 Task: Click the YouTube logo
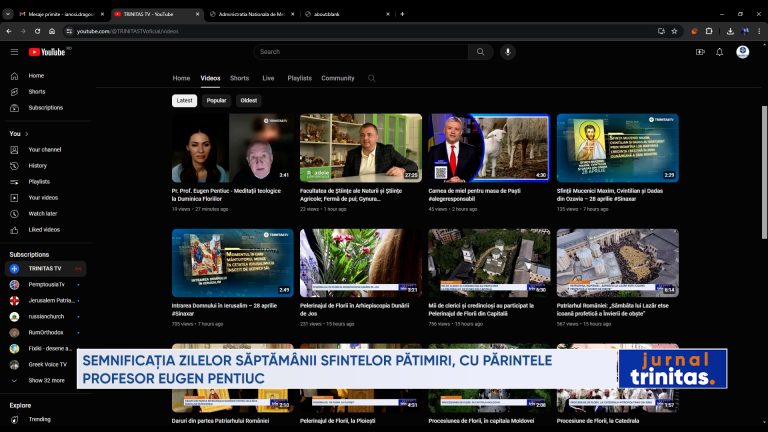[47, 52]
